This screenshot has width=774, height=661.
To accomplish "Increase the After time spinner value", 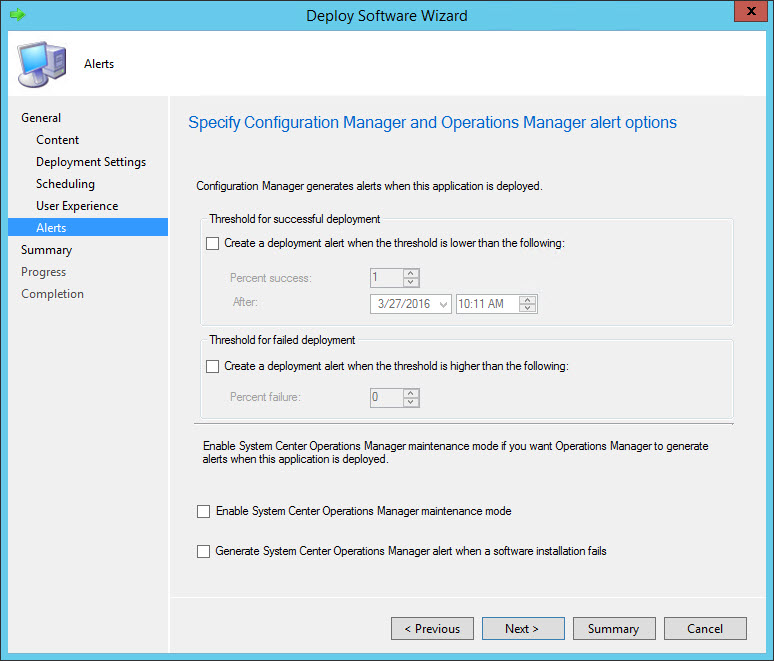I will (529, 299).
